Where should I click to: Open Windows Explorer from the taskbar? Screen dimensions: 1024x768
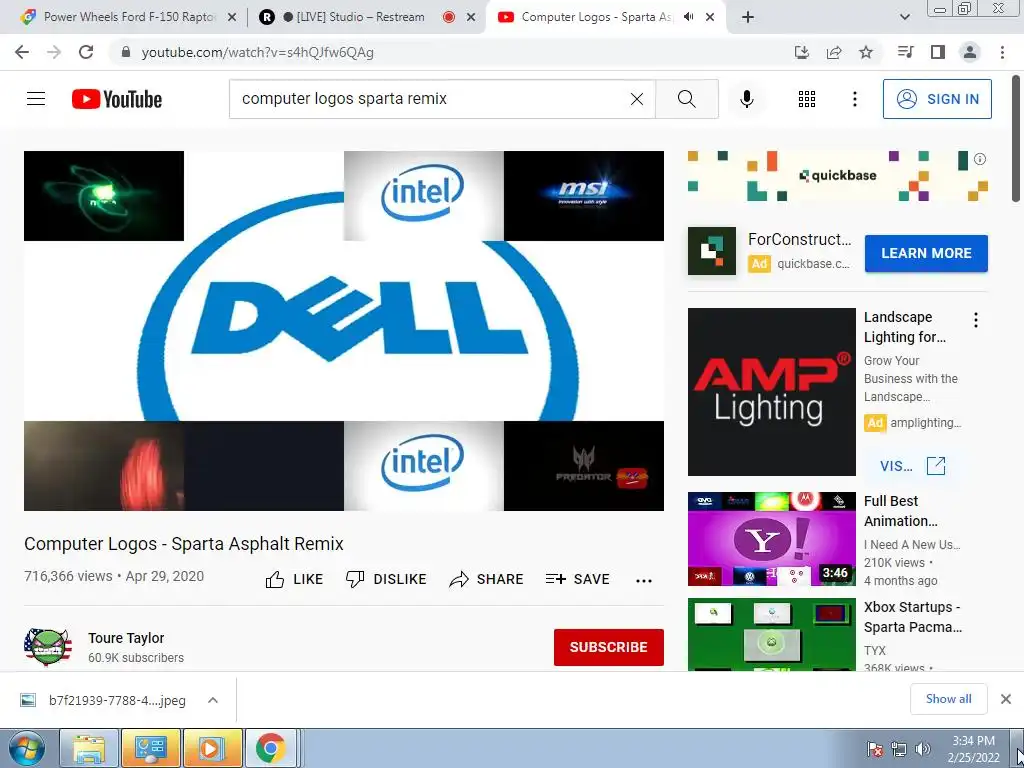(89, 748)
